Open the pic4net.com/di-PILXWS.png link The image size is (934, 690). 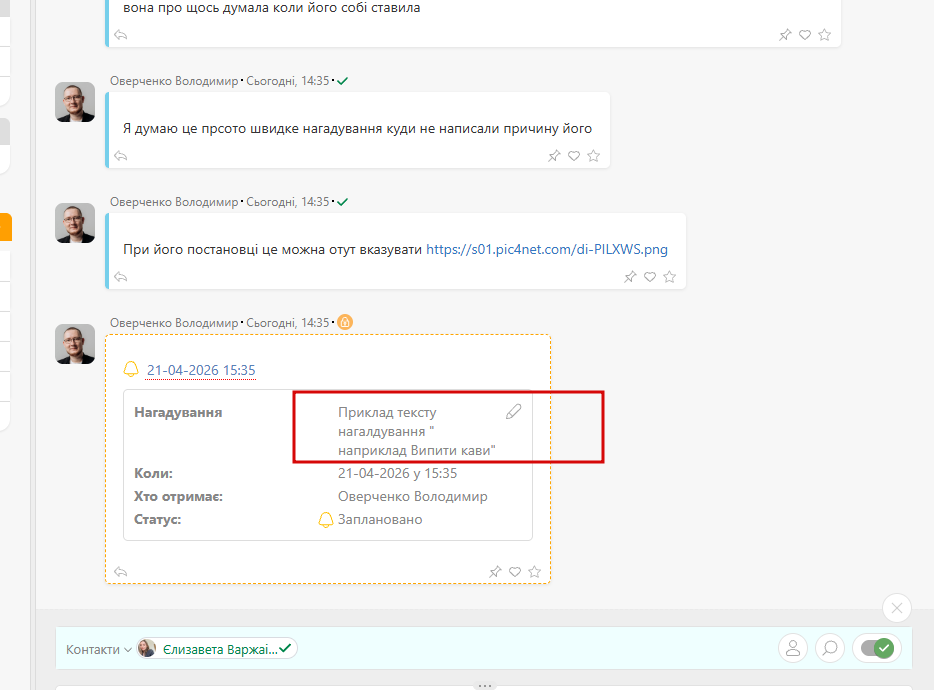(x=547, y=249)
